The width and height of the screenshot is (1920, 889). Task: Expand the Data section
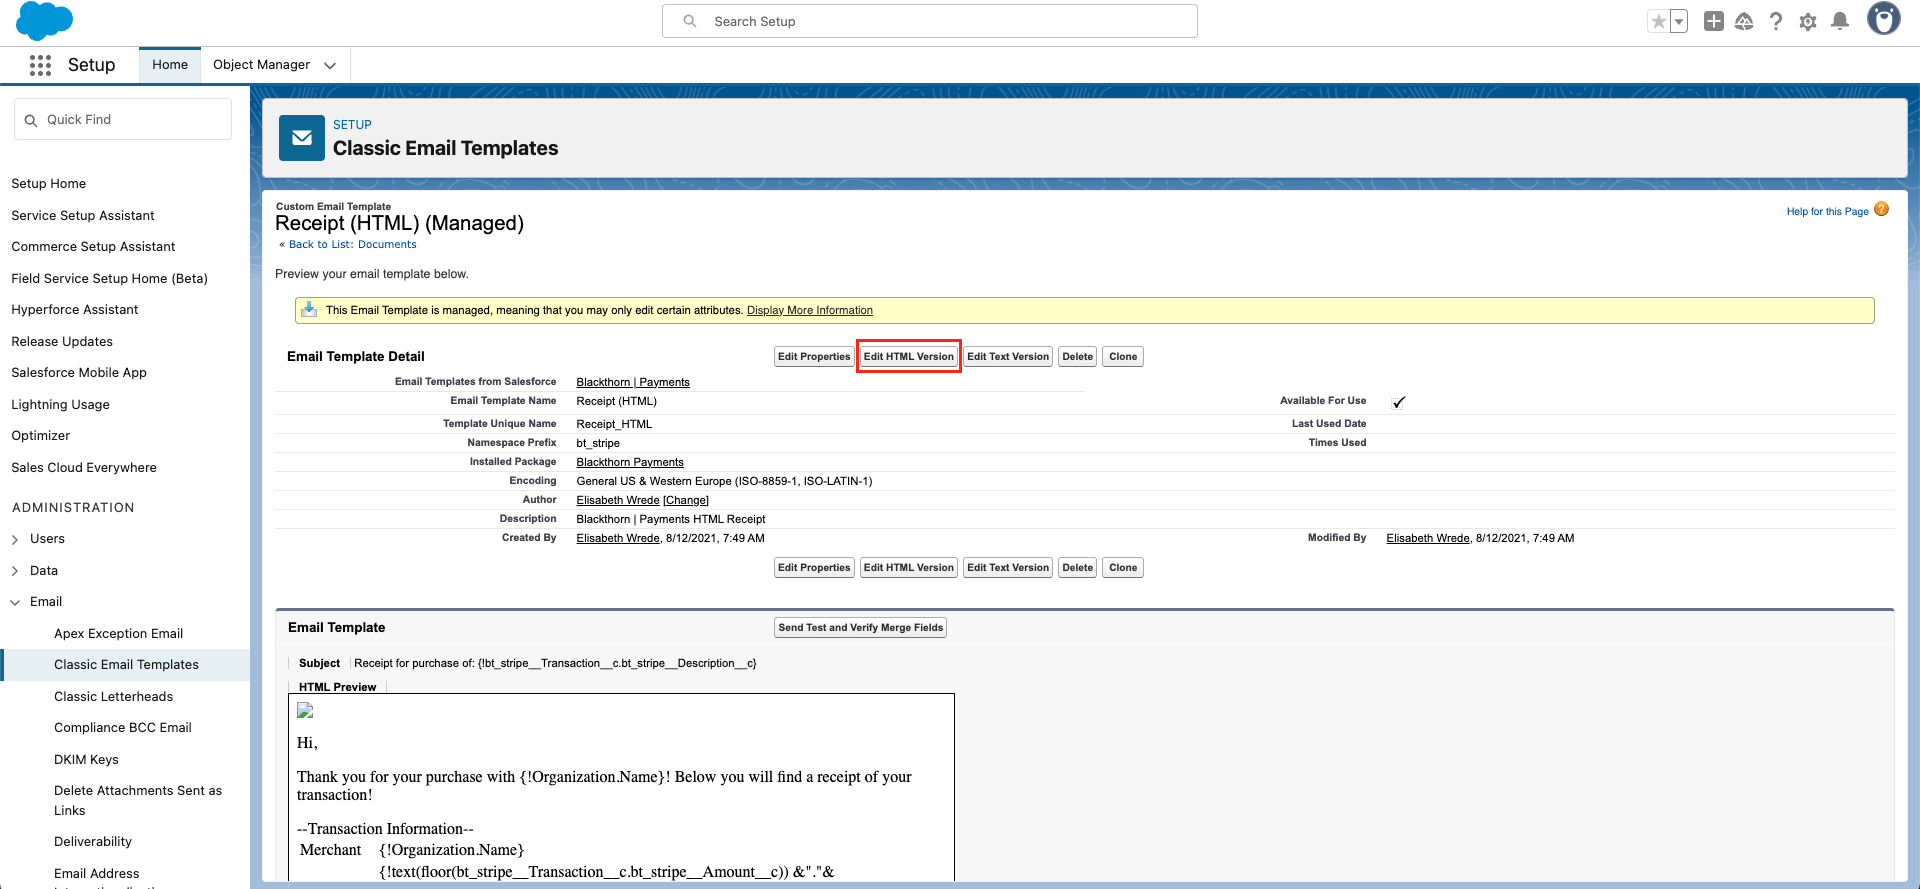pos(15,571)
